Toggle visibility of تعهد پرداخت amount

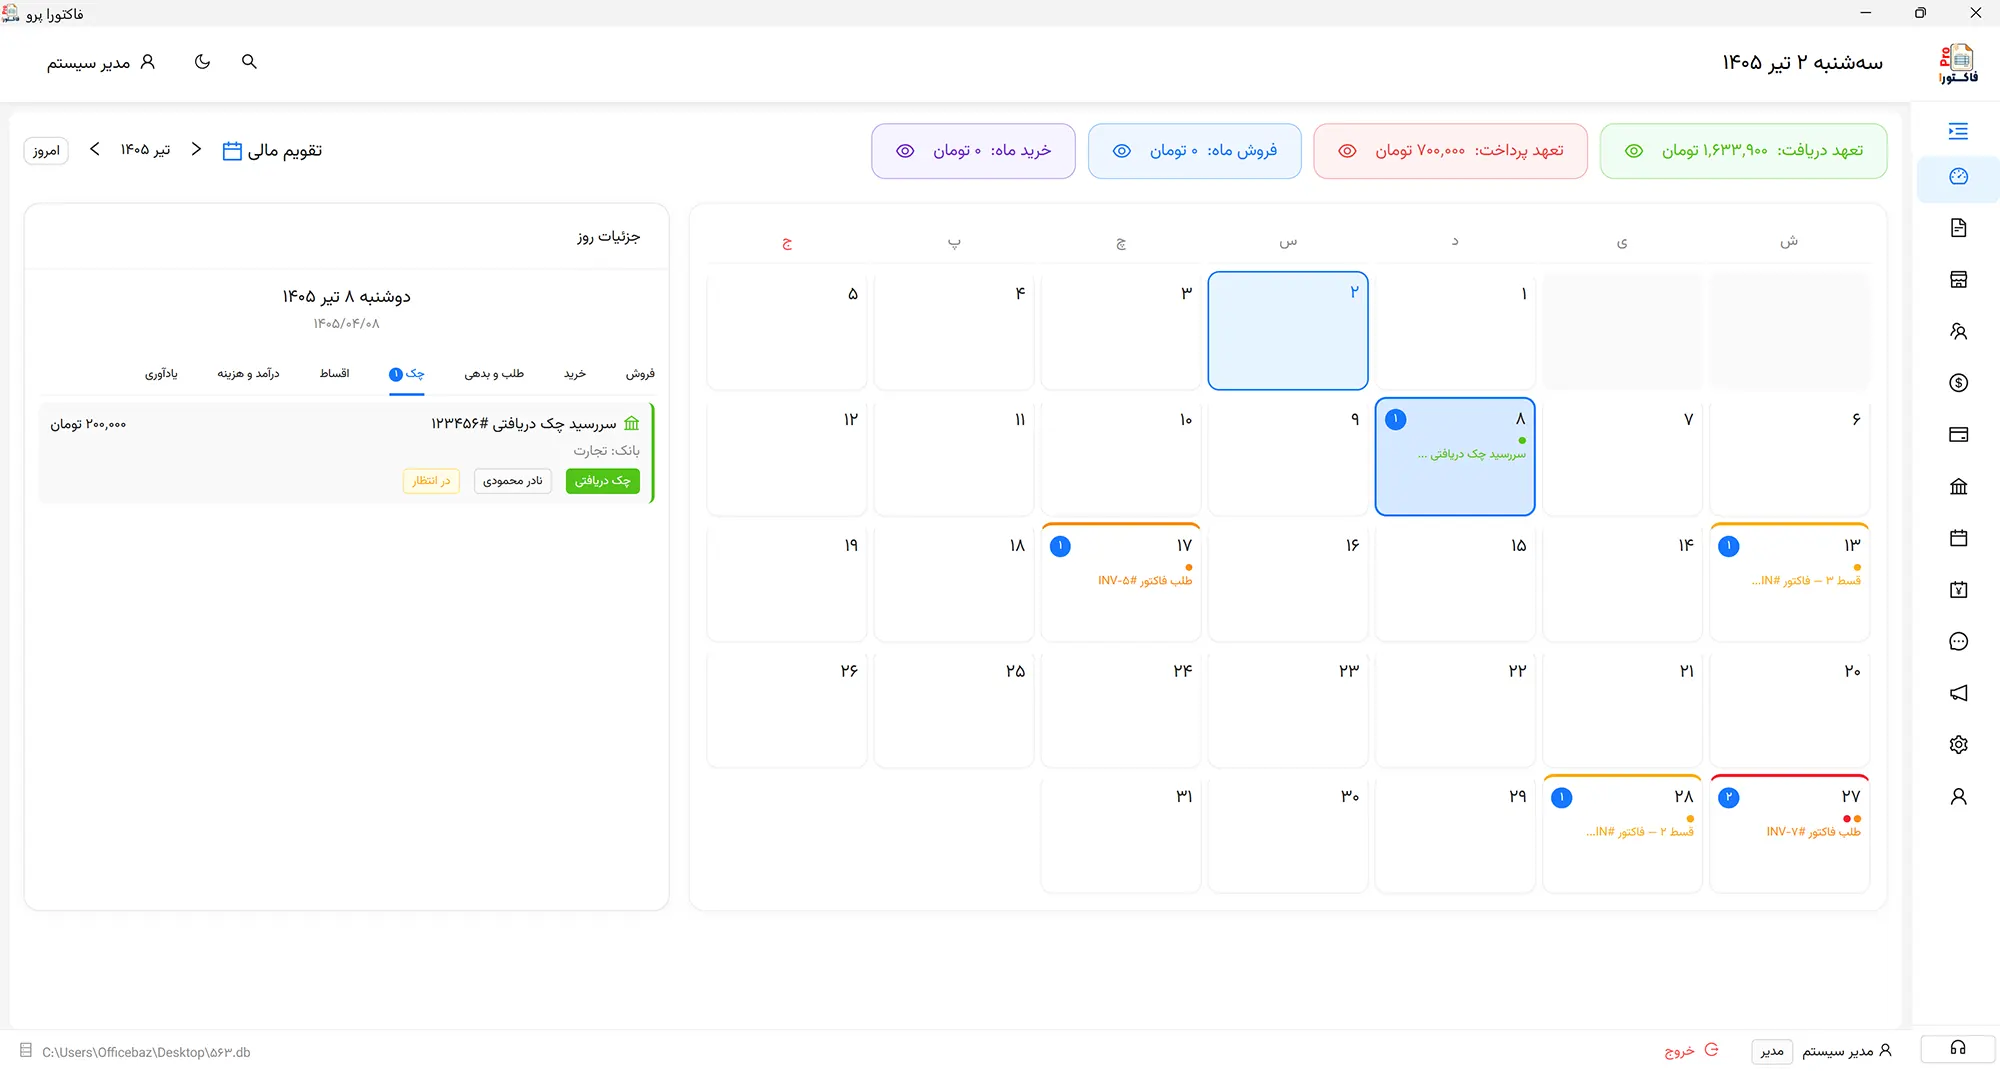coord(1347,151)
